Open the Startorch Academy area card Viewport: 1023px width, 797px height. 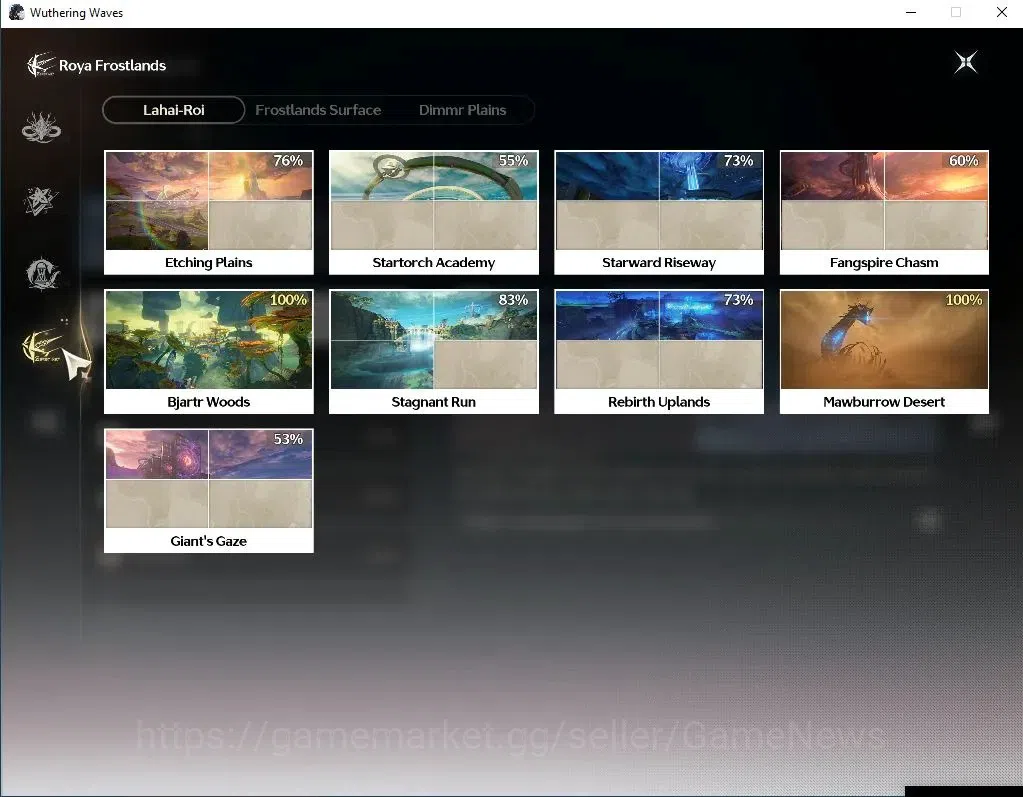click(x=434, y=213)
